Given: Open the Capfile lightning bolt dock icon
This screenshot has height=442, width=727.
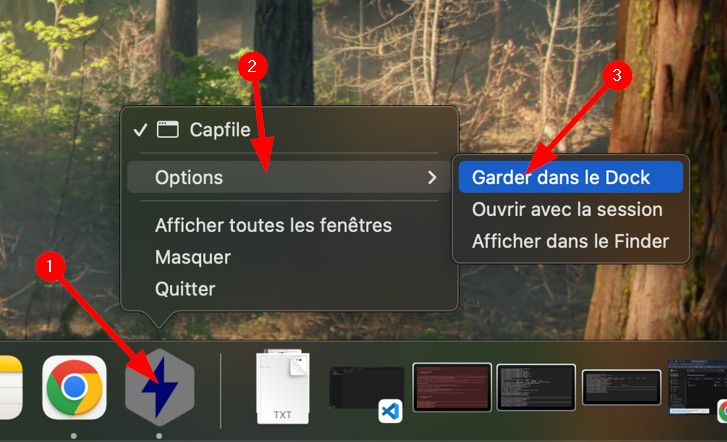Looking at the screenshot, I should coord(159,387).
